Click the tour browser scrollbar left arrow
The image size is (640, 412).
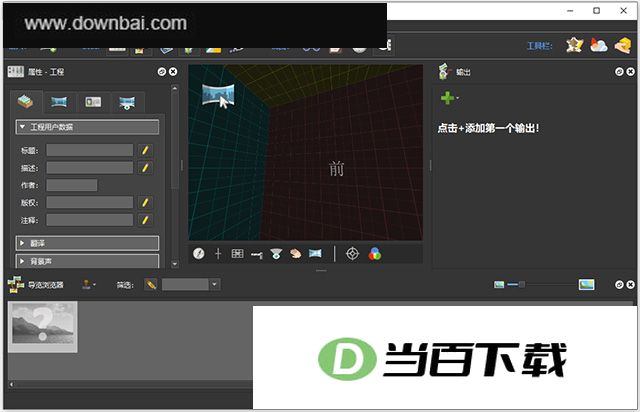pos(11,384)
